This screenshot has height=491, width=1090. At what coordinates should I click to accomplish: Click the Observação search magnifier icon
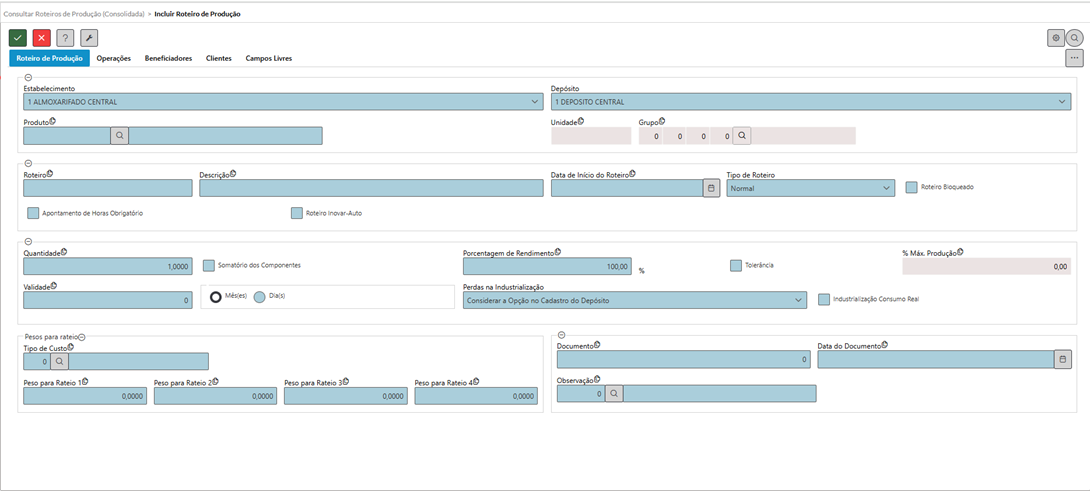[x=614, y=394]
